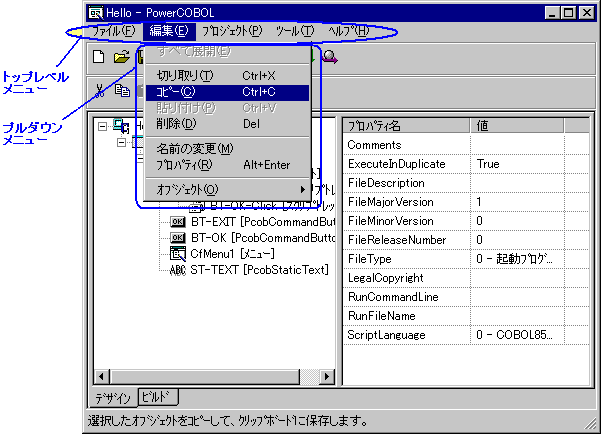Select the FileMajorVersion property name

point(390,202)
